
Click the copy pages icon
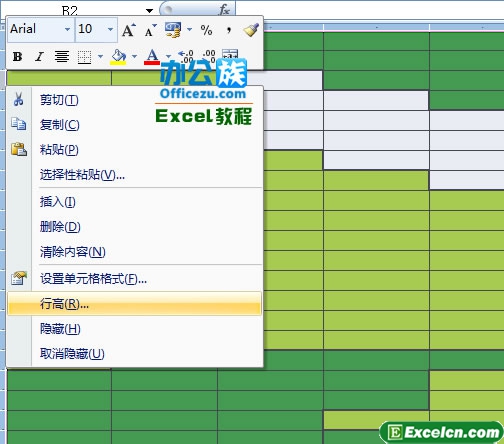19,124
